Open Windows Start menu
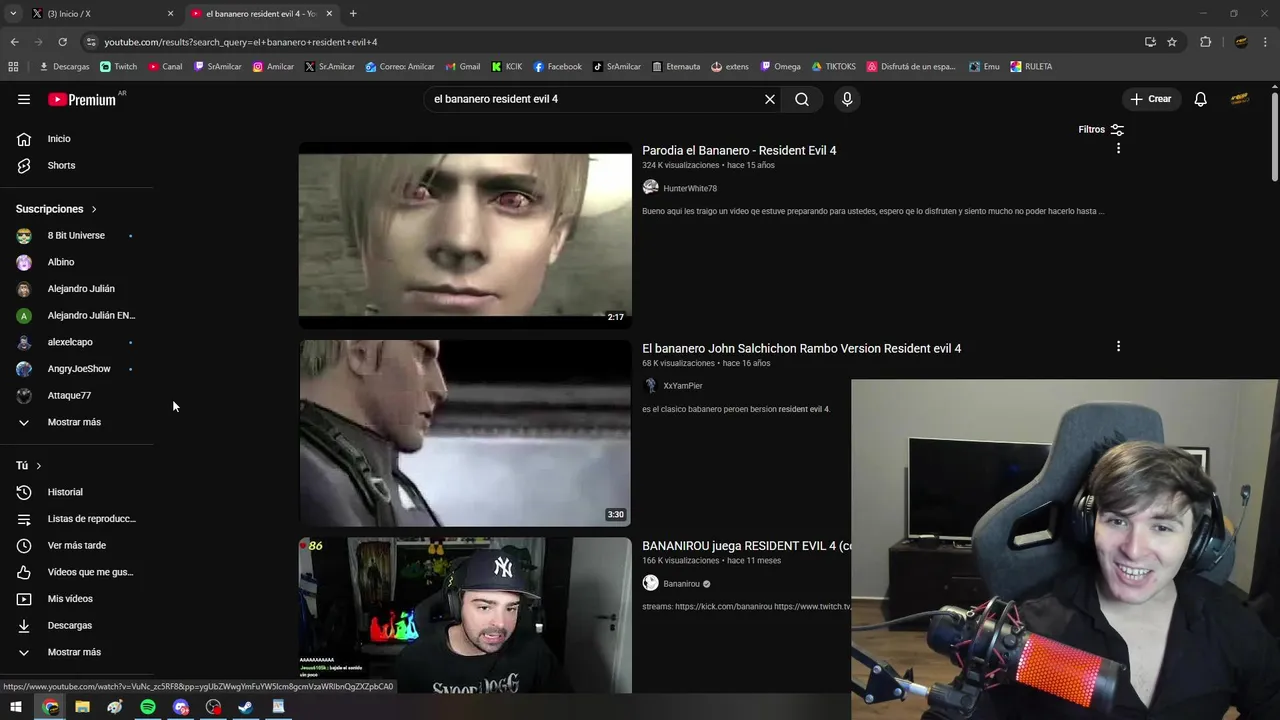Image resolution: width=1280 pixels, height=720 pixels. coord(16,707)
